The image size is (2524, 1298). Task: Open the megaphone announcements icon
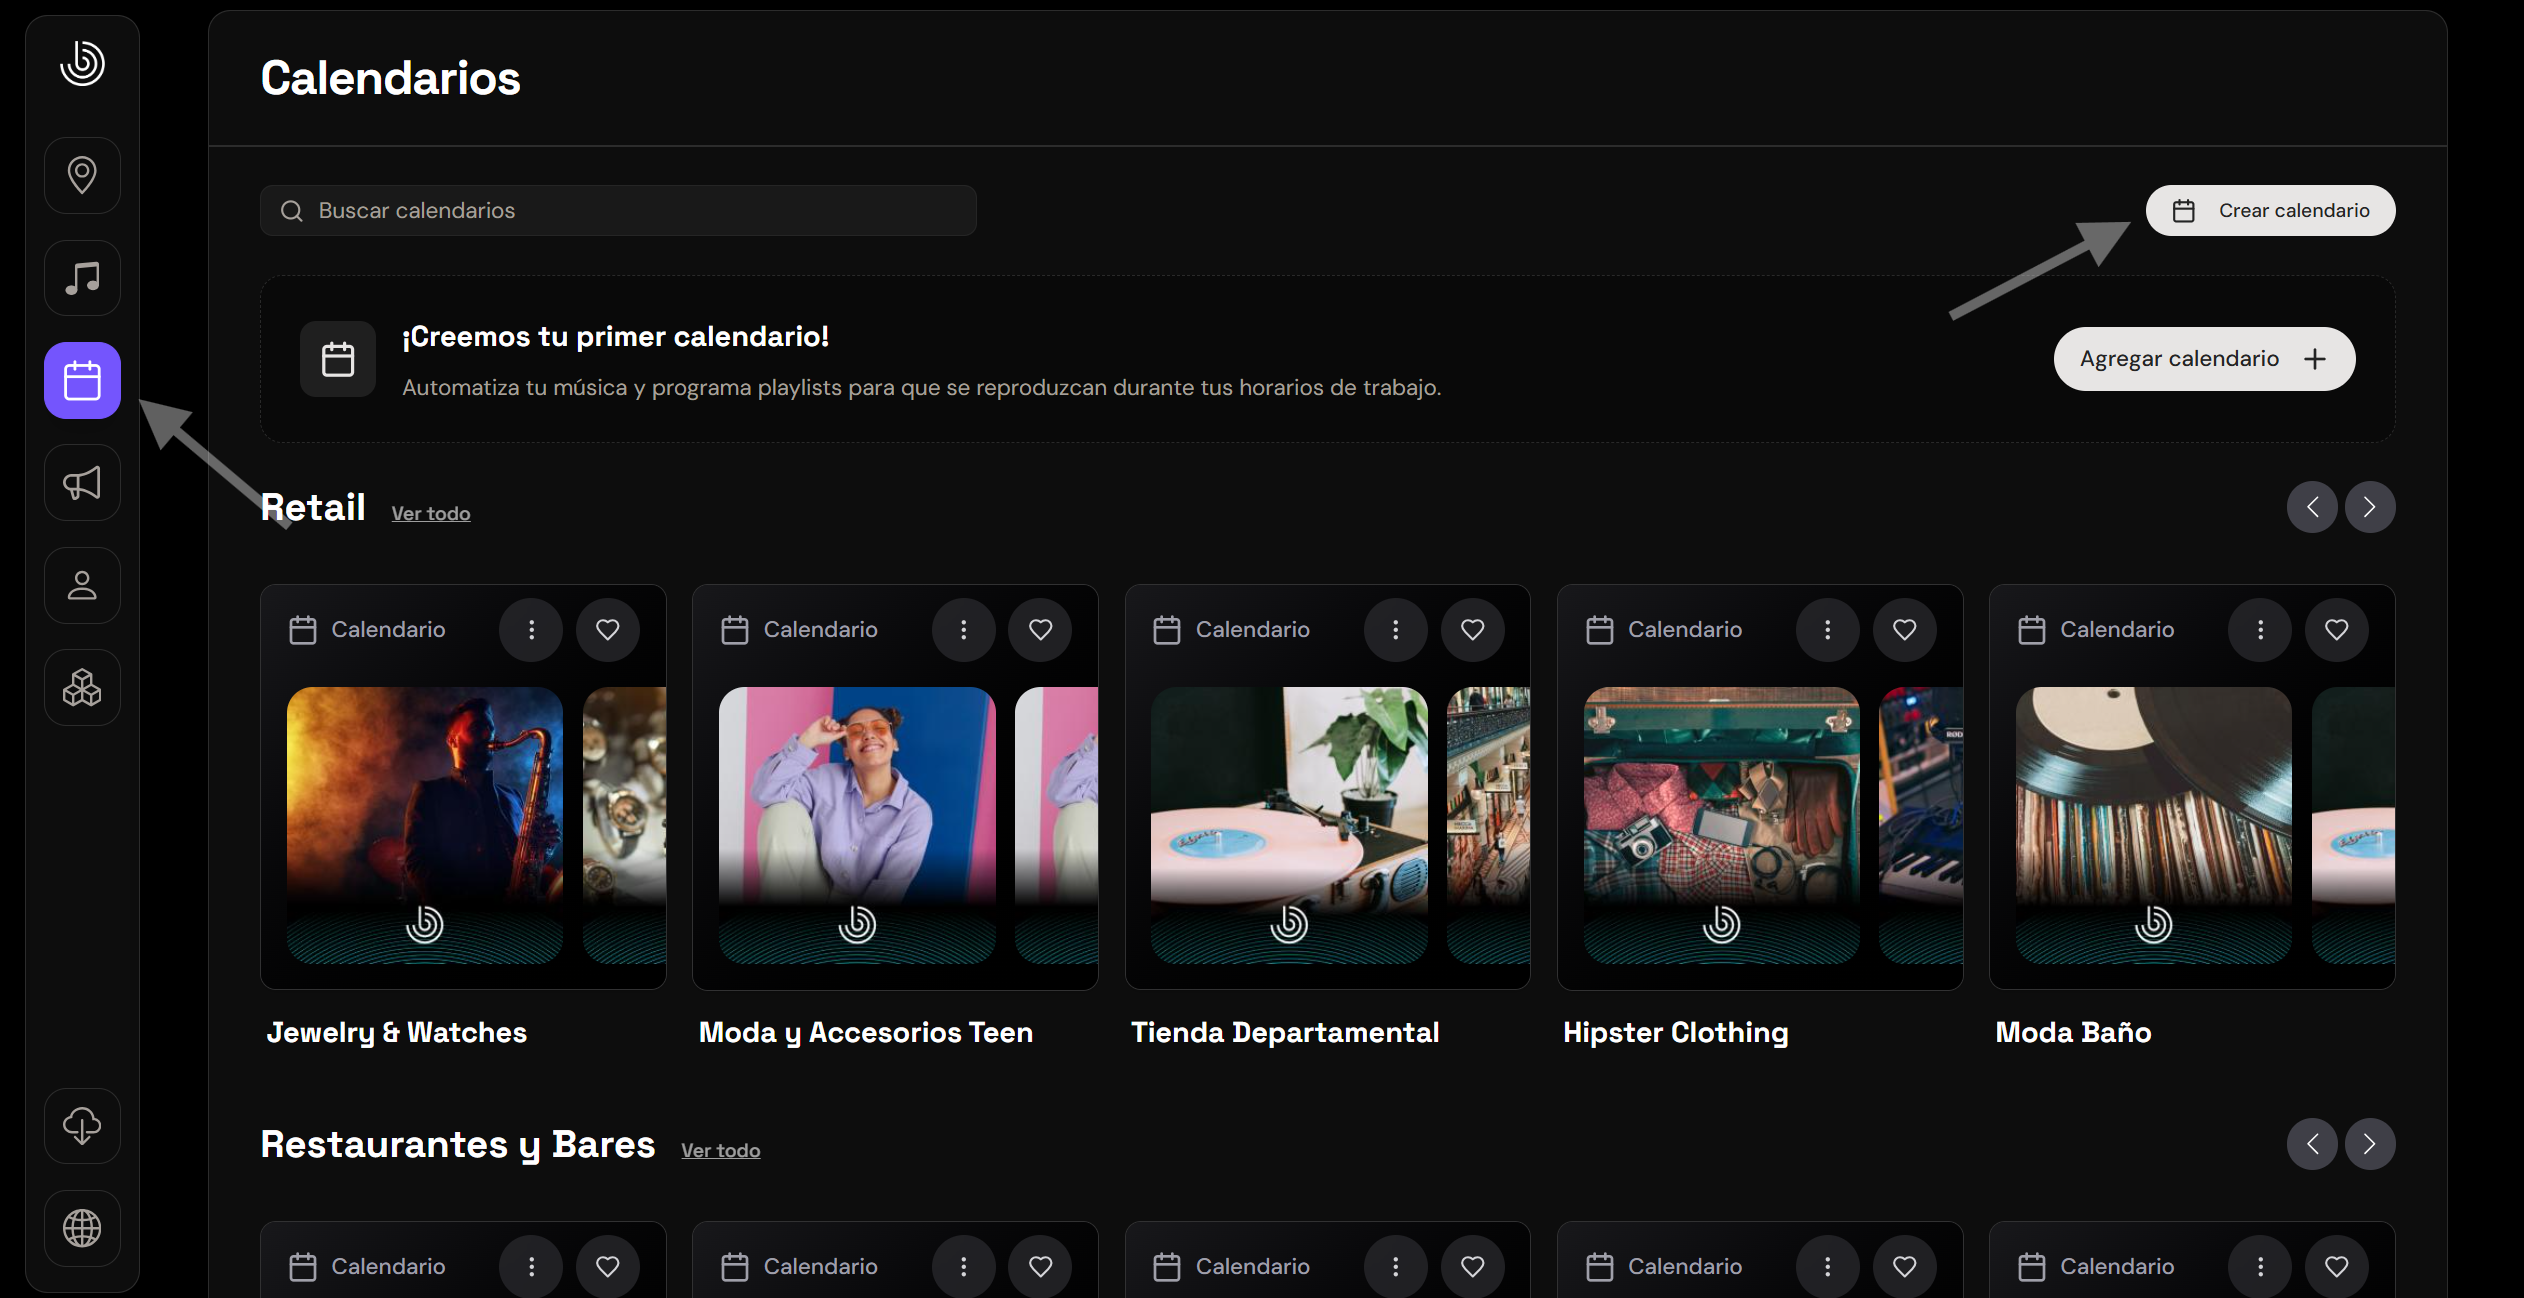click(82, 483)
